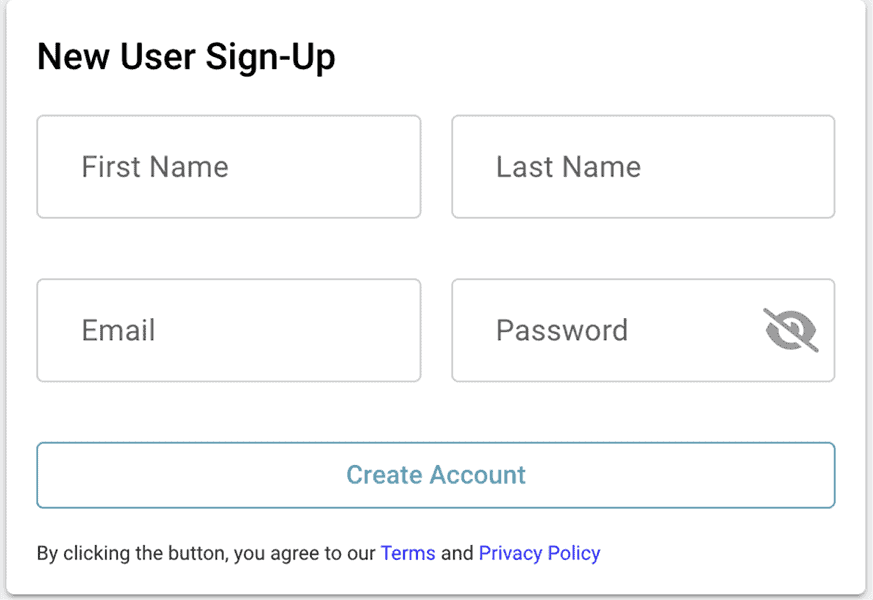Click the 'By clicking the button' agreement text

coord(200,553)
